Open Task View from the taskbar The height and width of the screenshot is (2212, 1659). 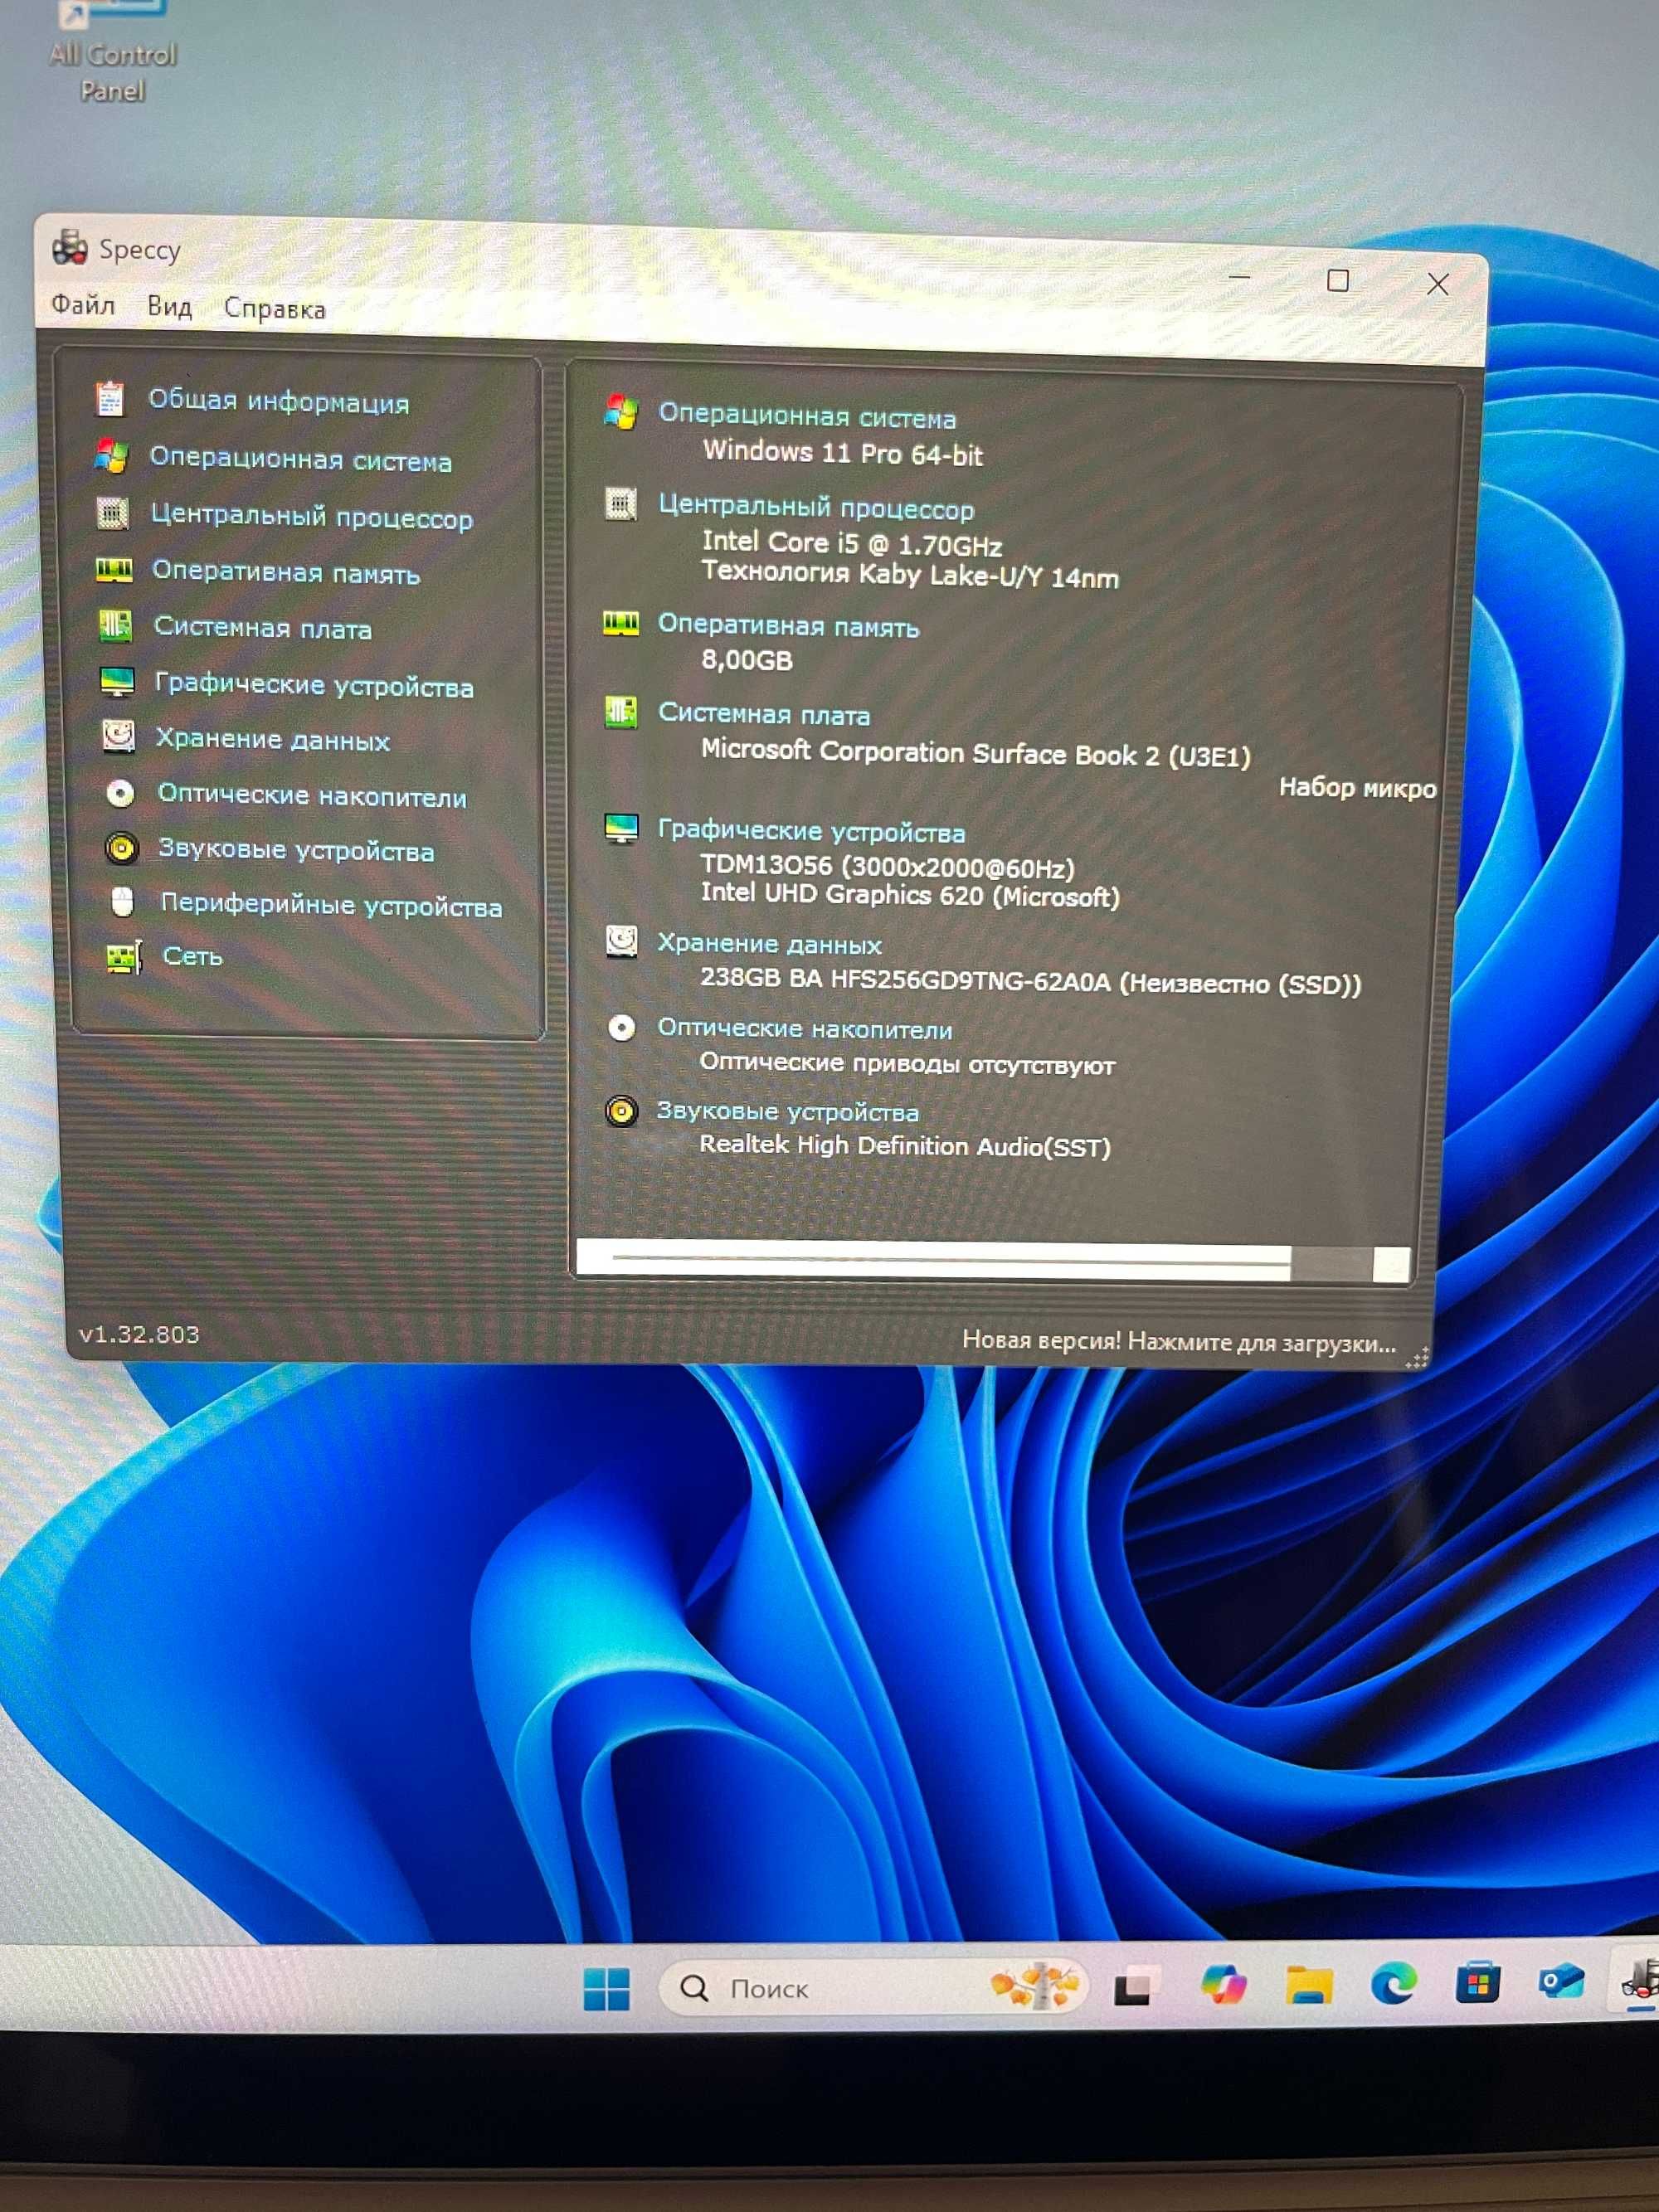1134,1987
